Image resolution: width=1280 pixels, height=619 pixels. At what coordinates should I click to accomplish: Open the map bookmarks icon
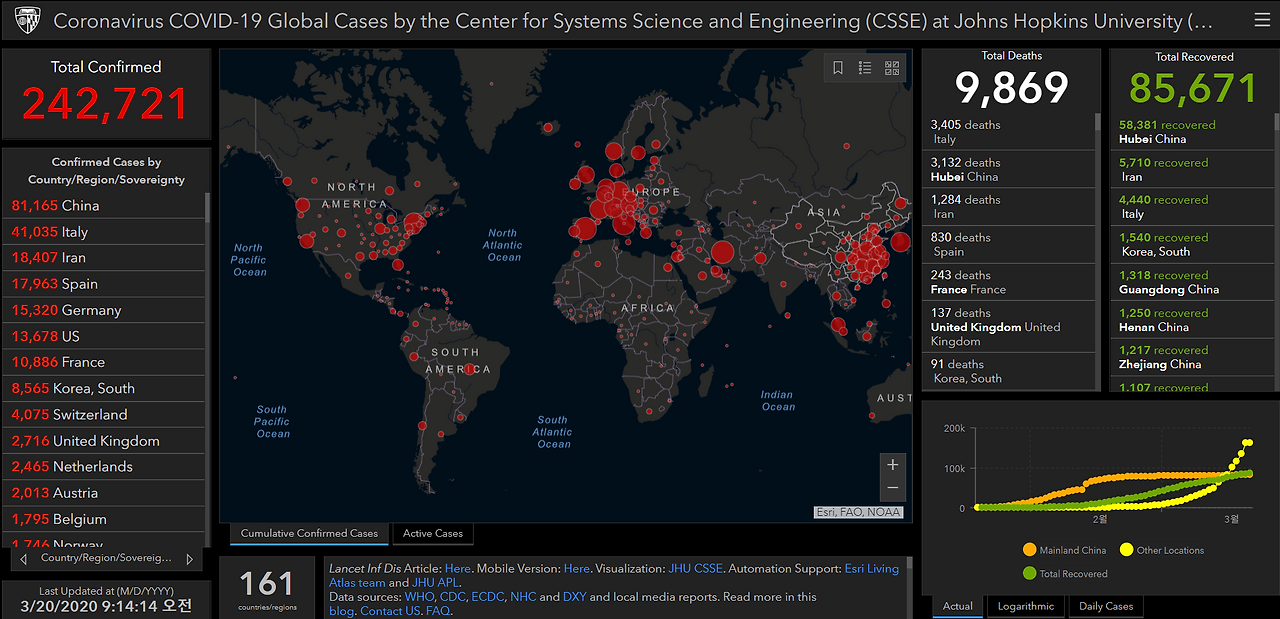tap(838, 68)
